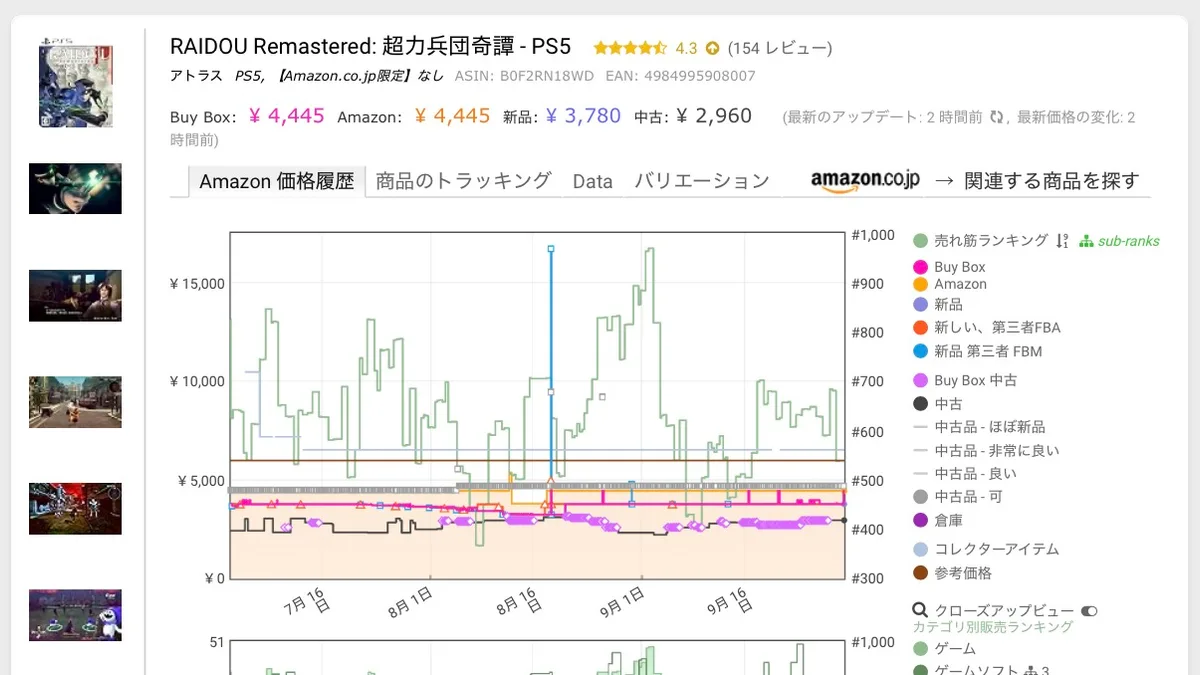Viewport: 1200px width, 675px height.
Task: Click the orange up-arrow circle beside 4.3
Action: pyautogui.click(x=712, y=48)
